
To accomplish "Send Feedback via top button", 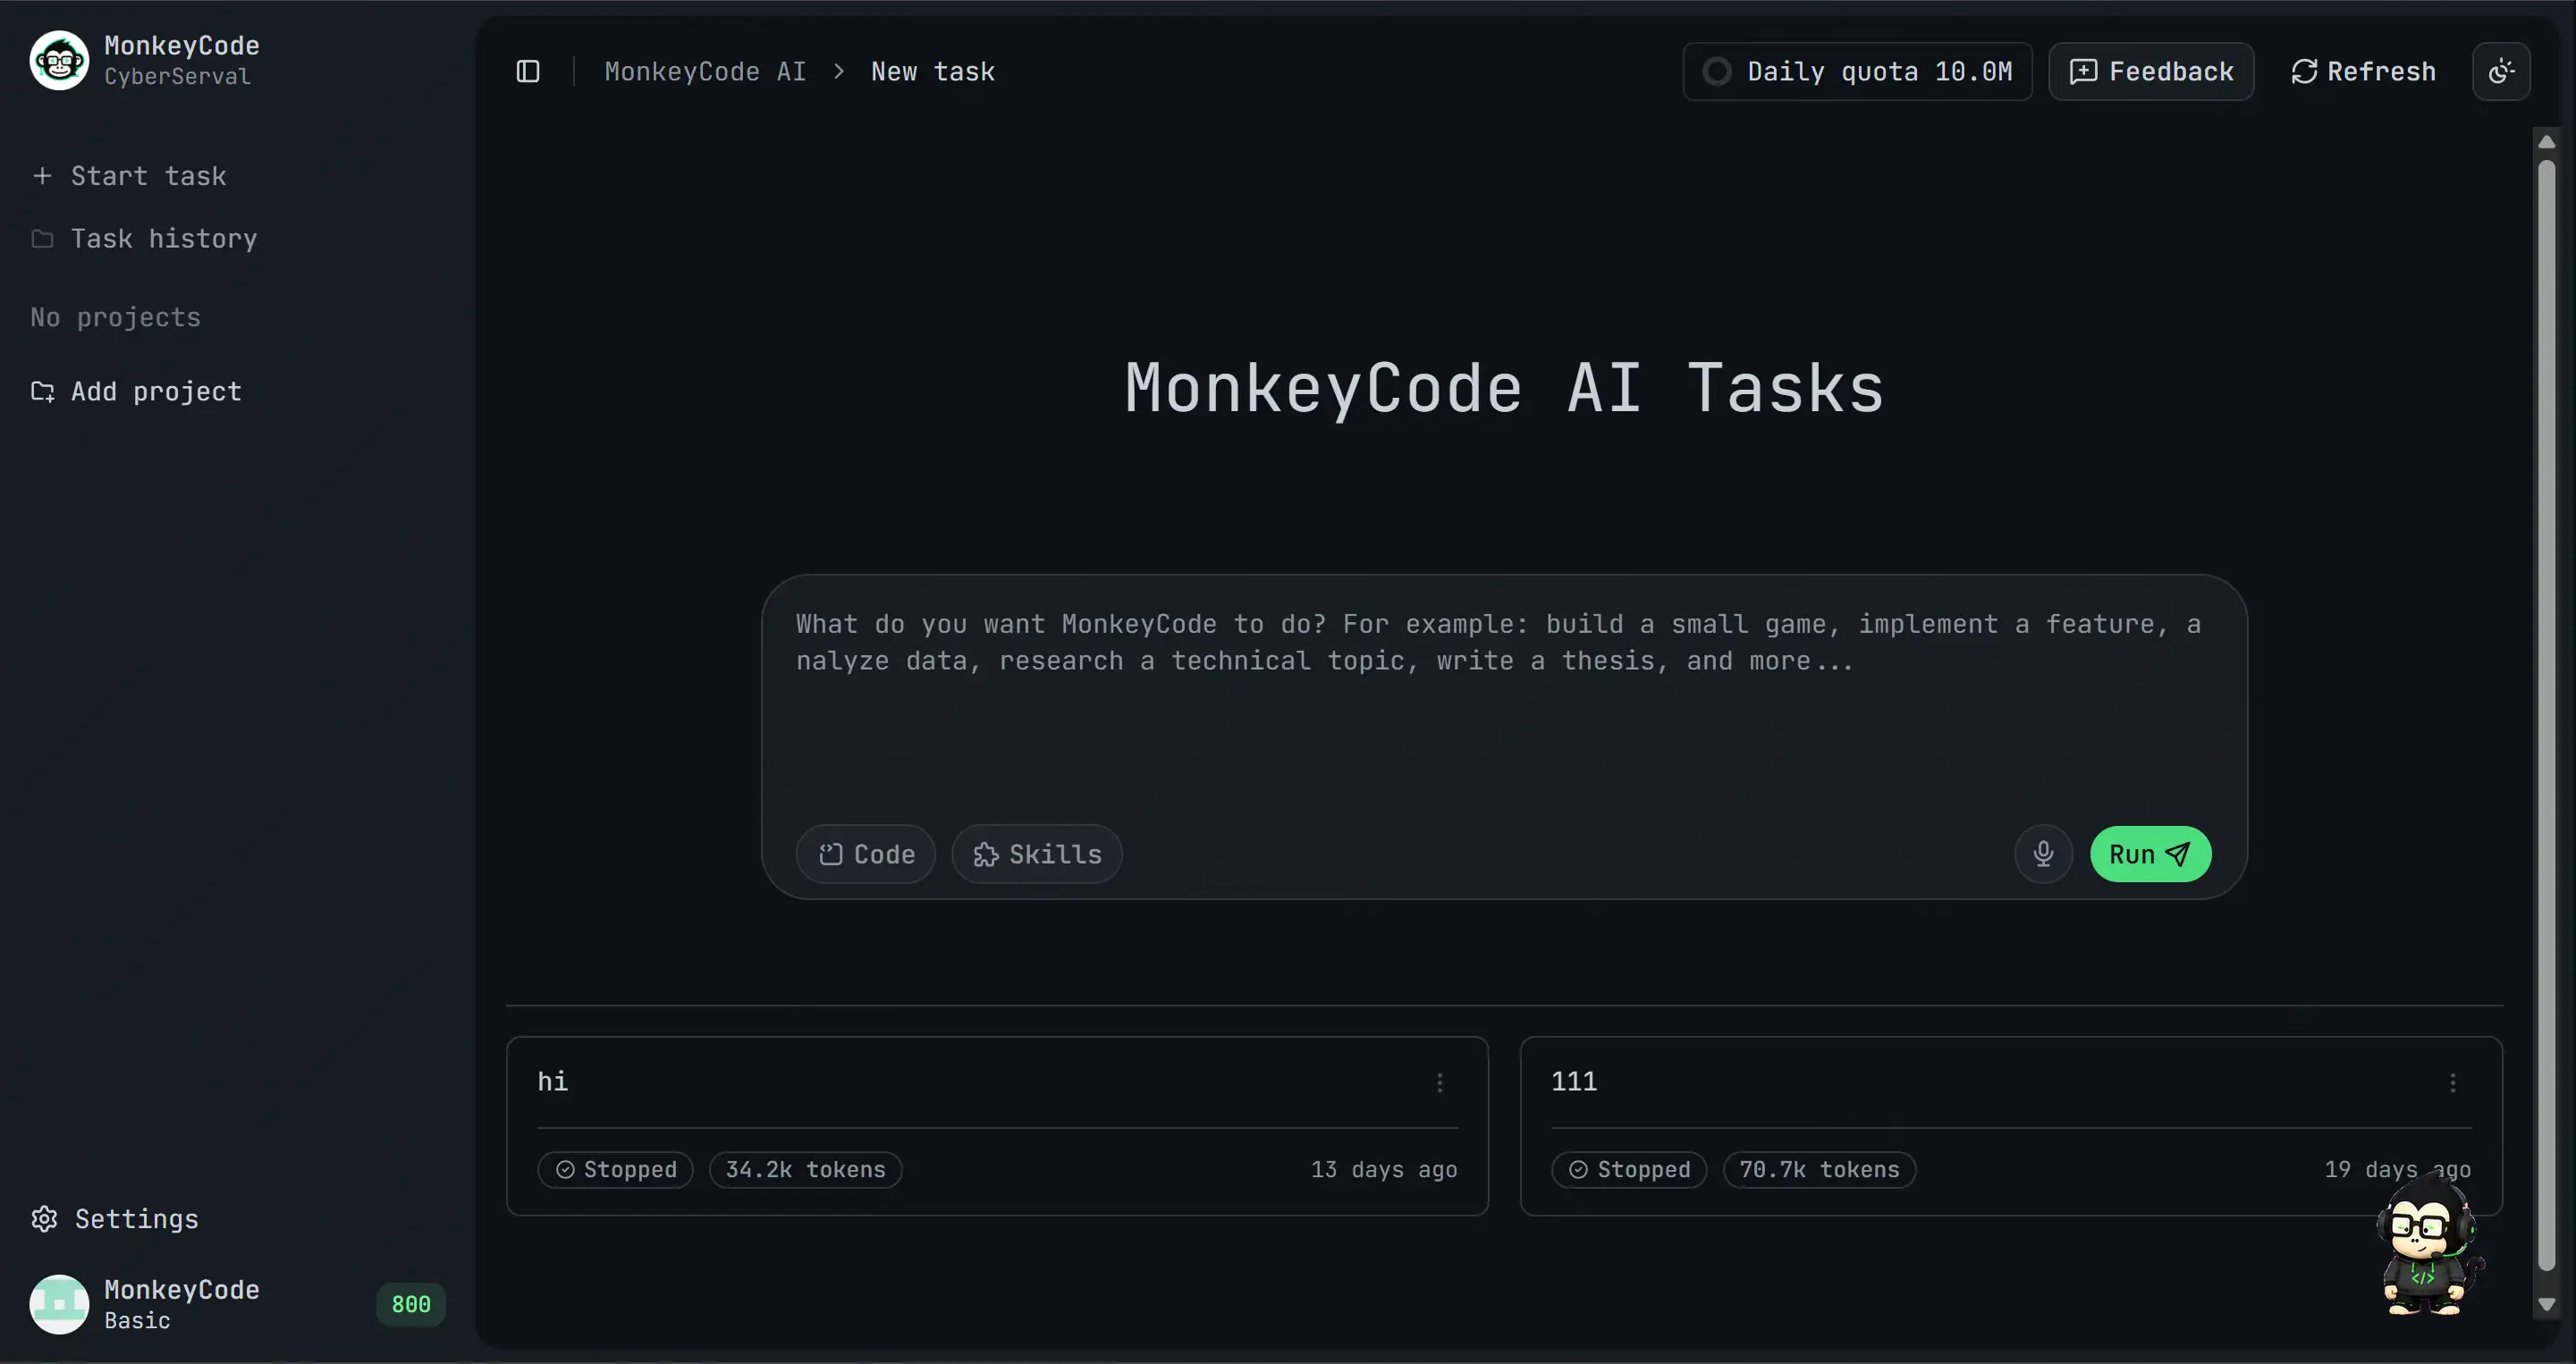I will click(2151, 71).
